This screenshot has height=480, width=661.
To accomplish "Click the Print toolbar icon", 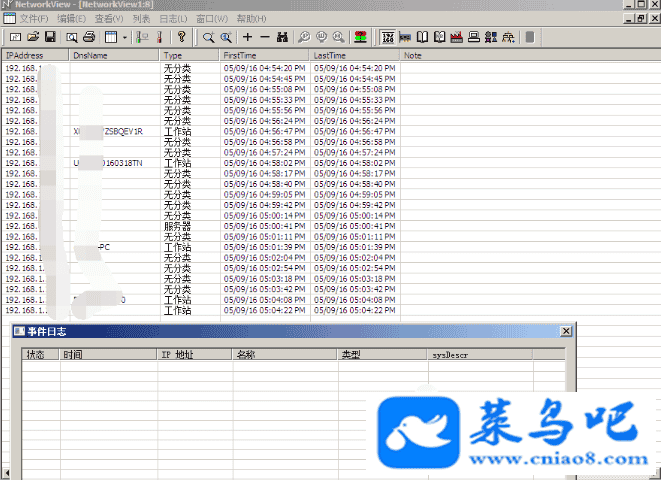I will point(89,37).
